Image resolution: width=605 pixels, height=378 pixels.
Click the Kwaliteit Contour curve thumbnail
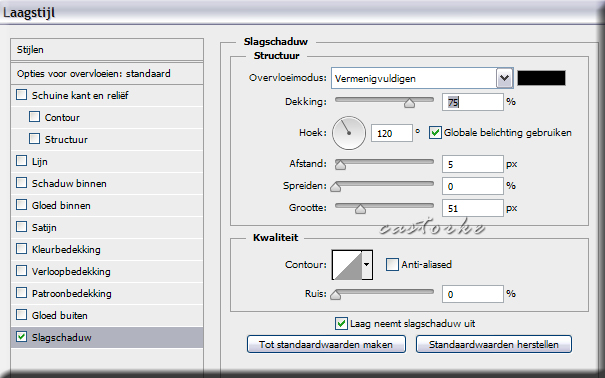(347, 265)
